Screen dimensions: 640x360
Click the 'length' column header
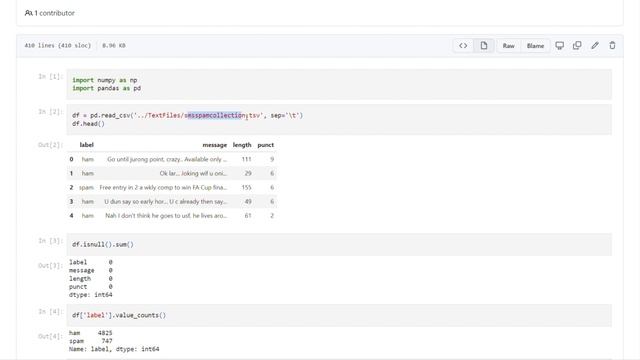click(x=242, y=145)
